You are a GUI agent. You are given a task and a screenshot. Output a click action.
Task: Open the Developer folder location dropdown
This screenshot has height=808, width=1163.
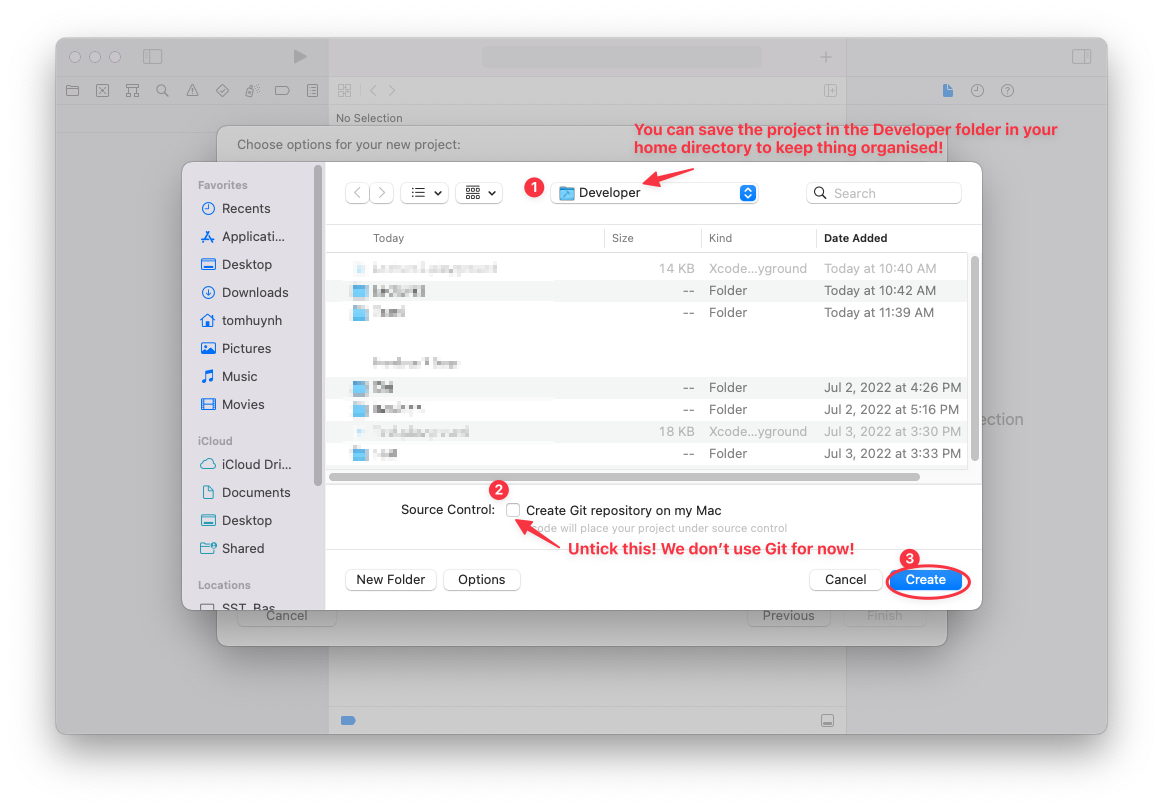coord(654,192)
